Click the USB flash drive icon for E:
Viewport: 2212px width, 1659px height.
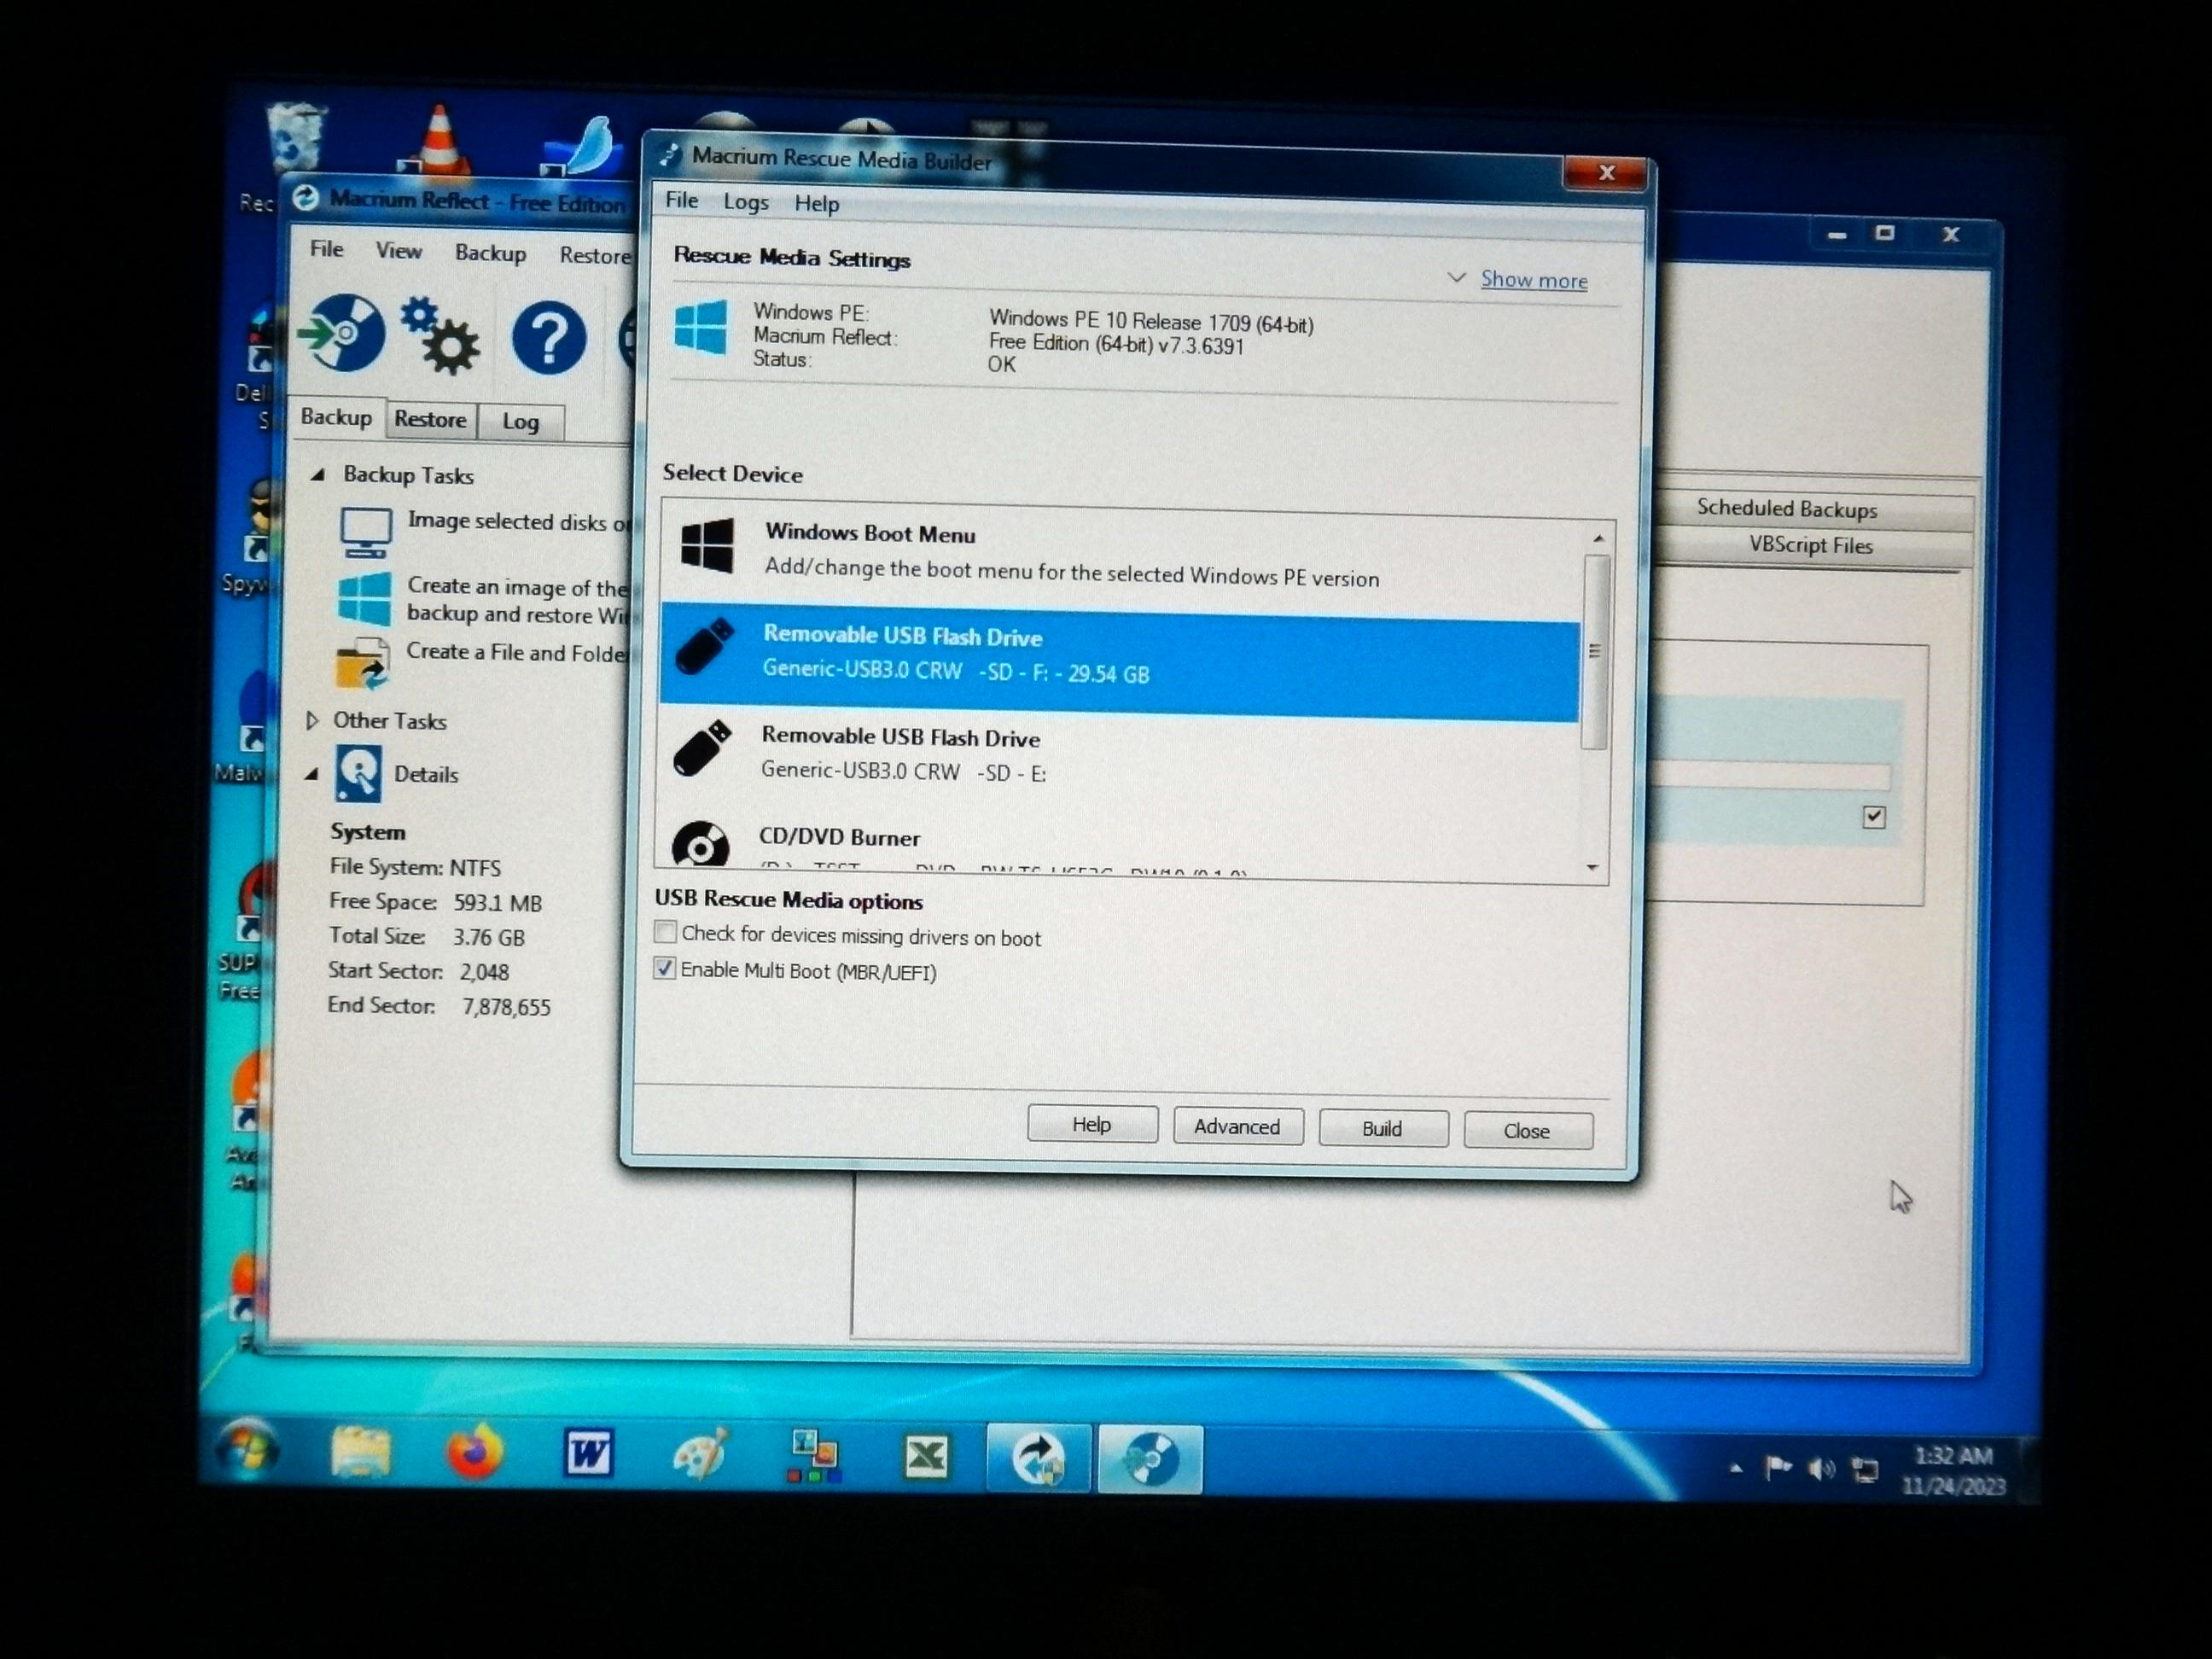pyautogui.click(x=703, y=748)
